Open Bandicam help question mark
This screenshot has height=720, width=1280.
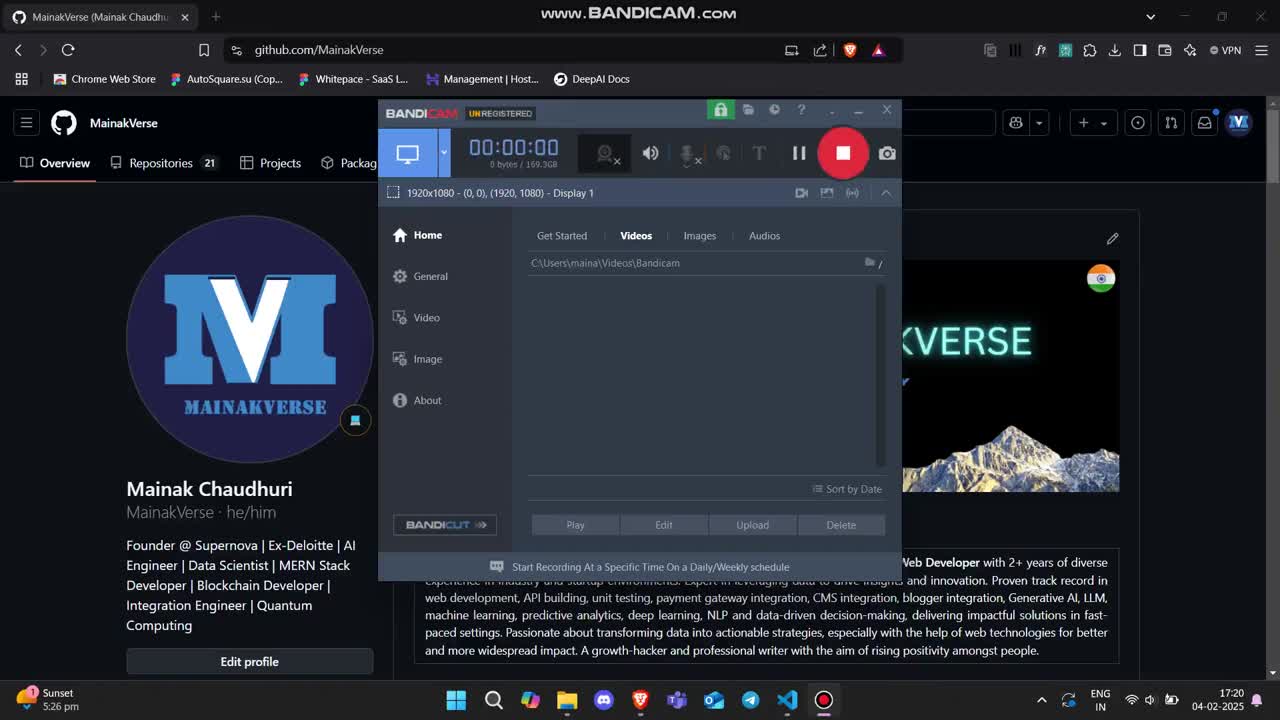(x=801, y=110)
